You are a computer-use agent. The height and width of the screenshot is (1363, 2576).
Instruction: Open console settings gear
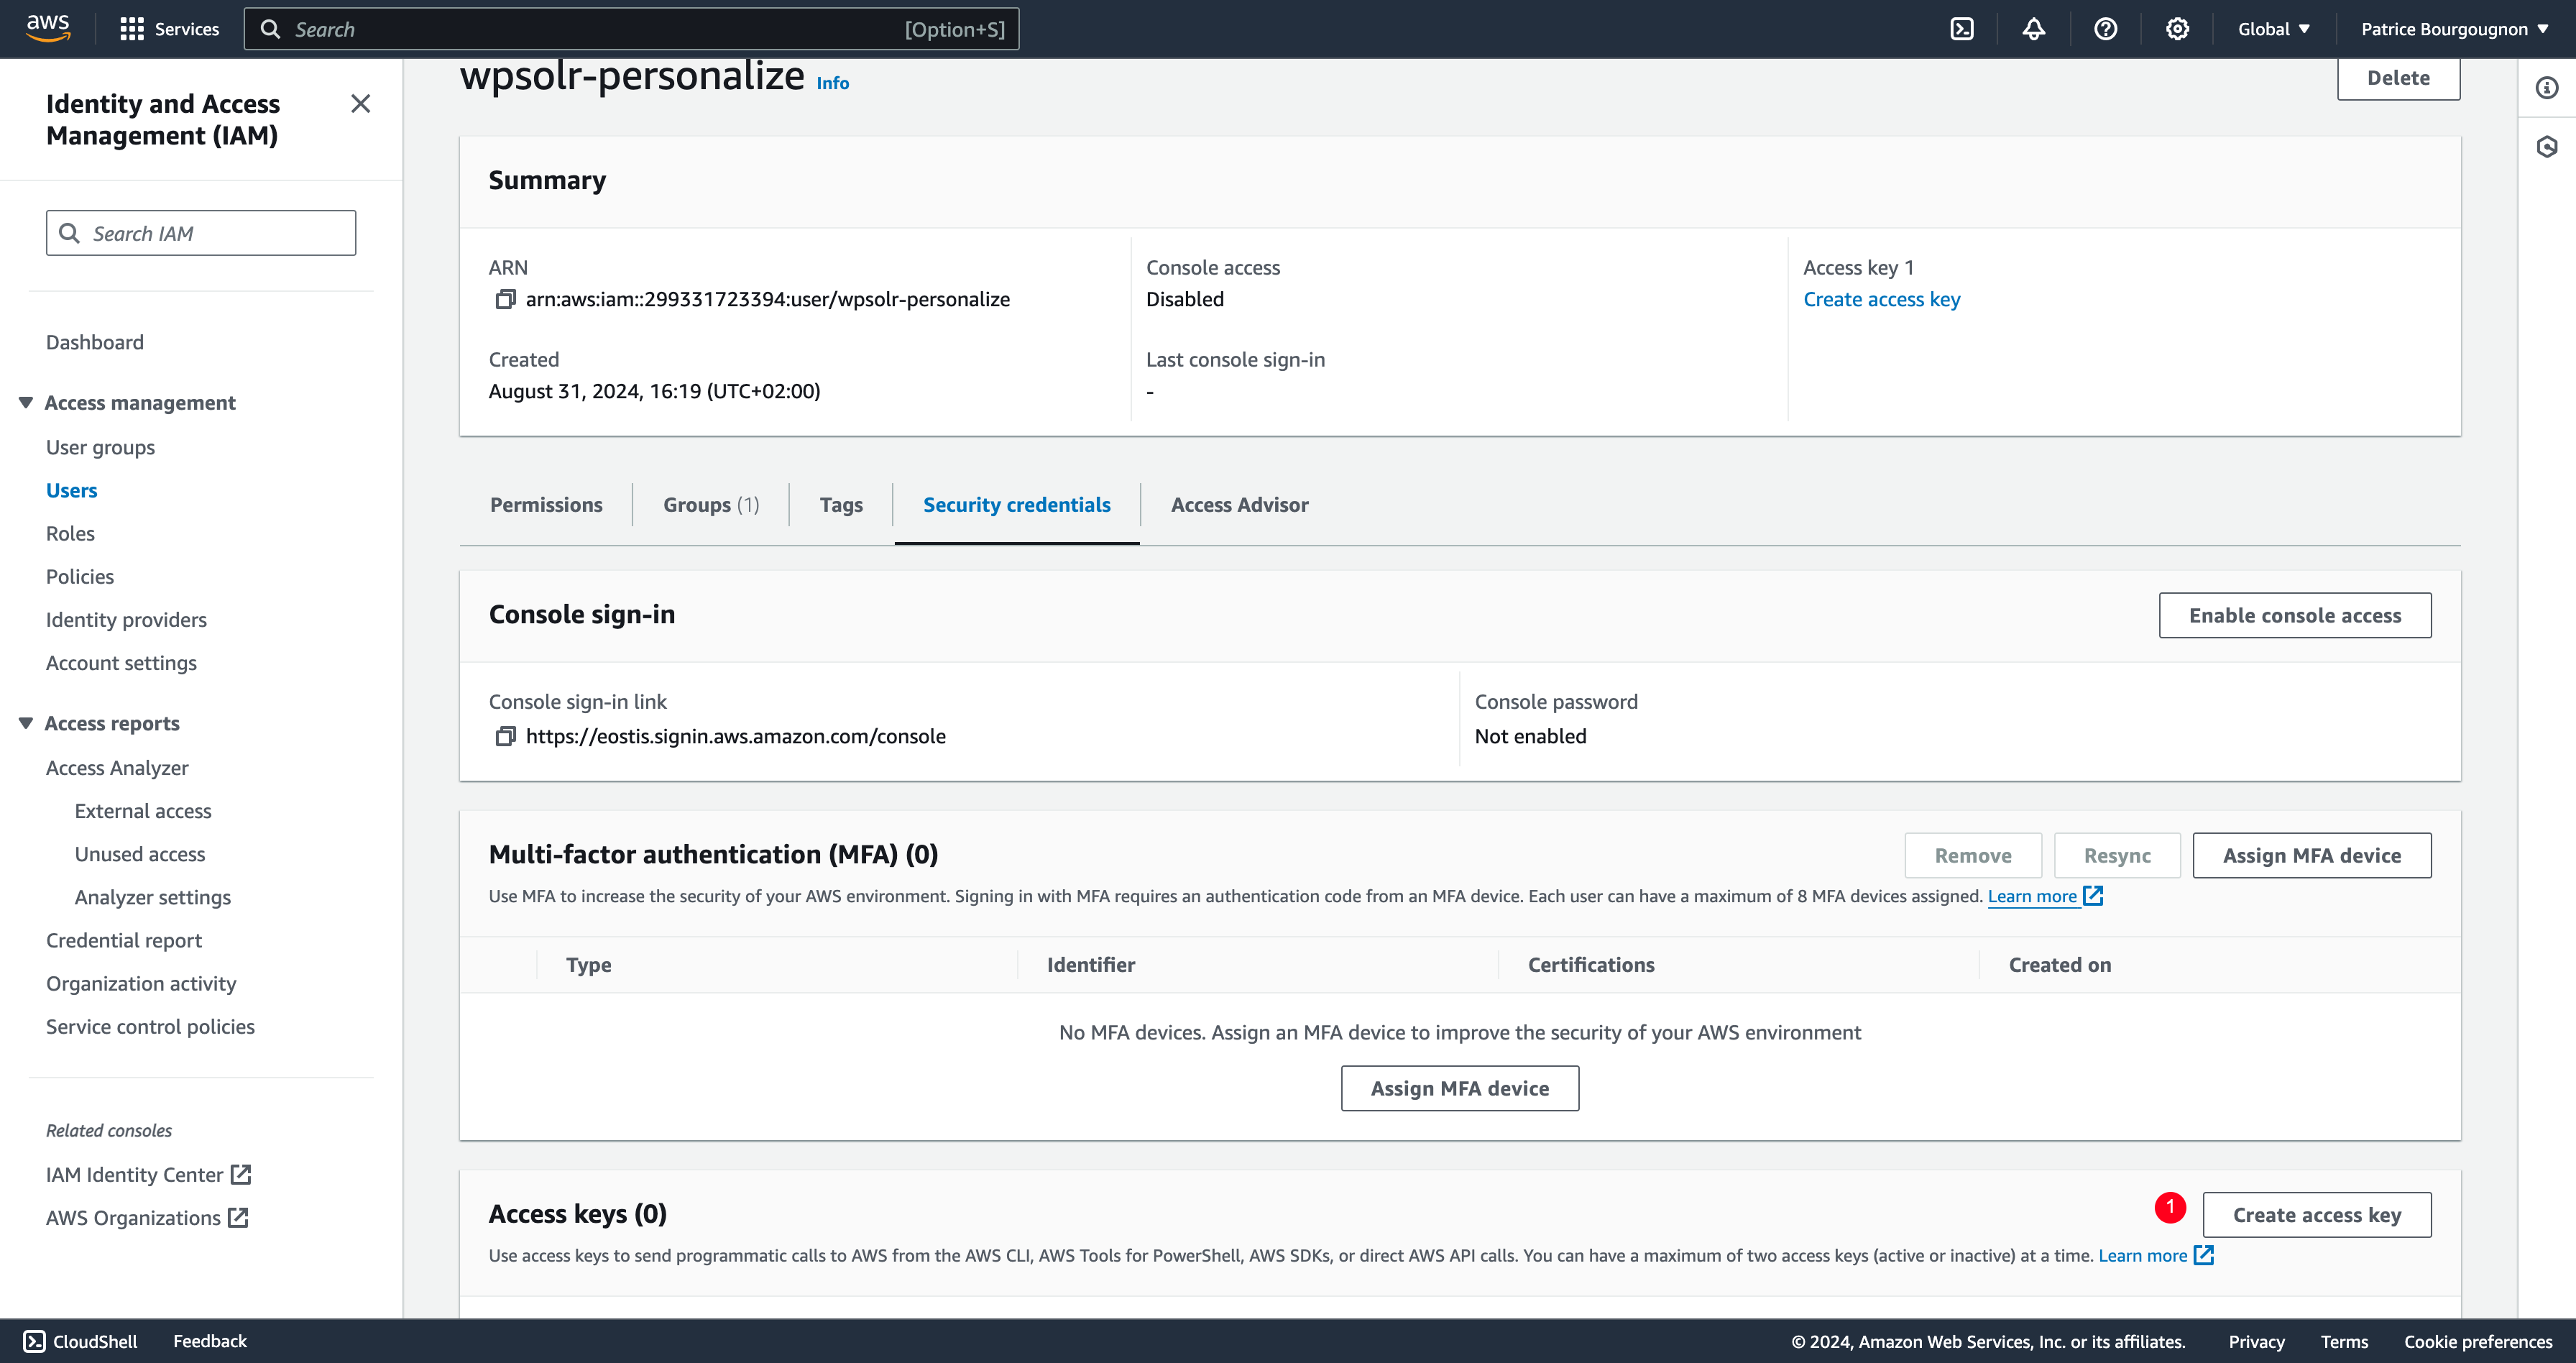point(2177,29)
